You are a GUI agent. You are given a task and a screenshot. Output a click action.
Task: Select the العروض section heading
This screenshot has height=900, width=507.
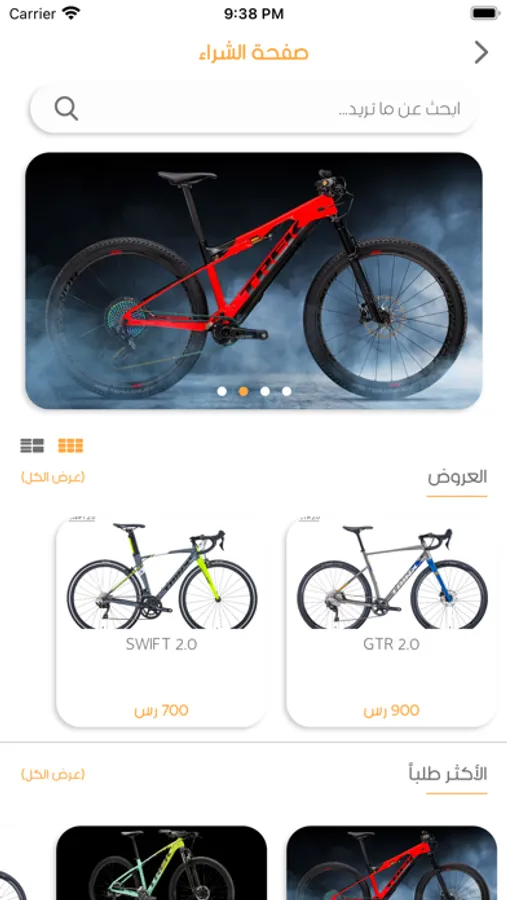tap(457, 477)
